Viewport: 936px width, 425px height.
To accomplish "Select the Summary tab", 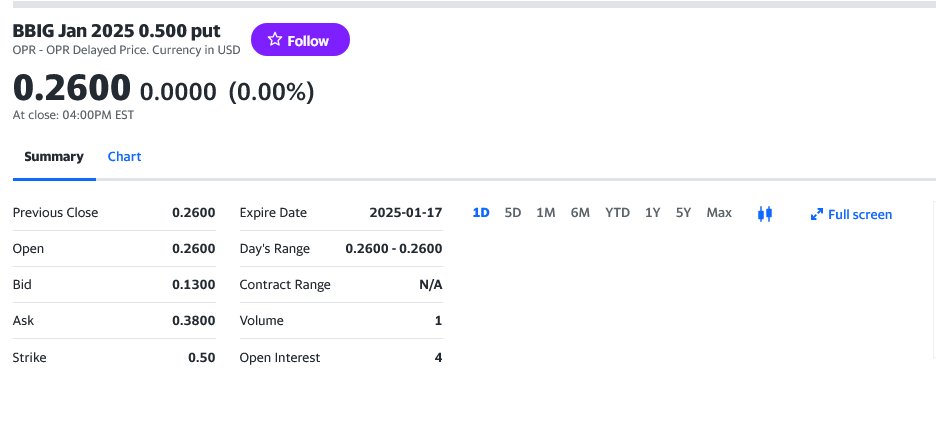I will tap(54, 156).
